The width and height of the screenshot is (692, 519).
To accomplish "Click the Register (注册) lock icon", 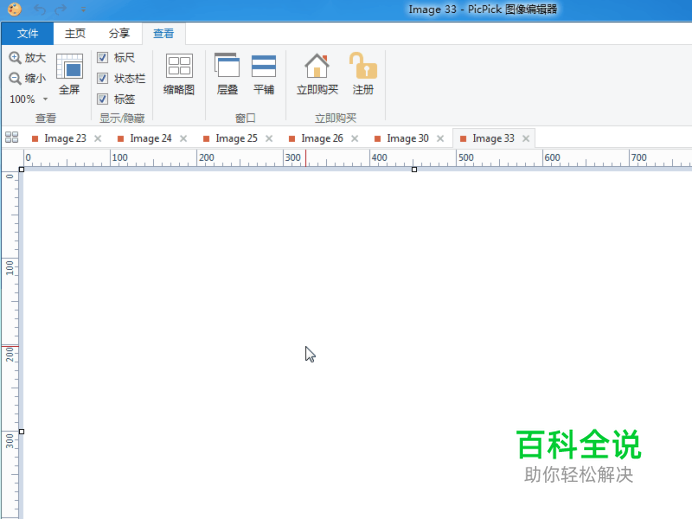I will coord(363,65).
